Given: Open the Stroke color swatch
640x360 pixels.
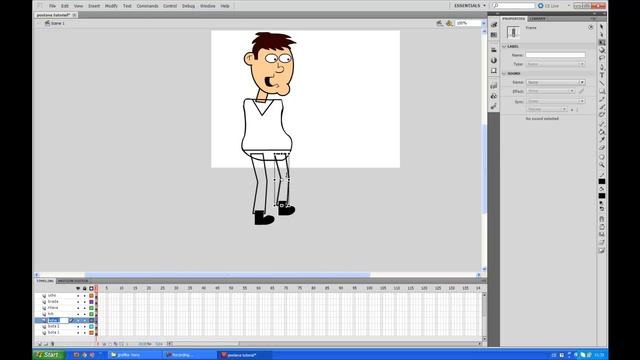Looking at the screenshot, I should click(602, 181).
